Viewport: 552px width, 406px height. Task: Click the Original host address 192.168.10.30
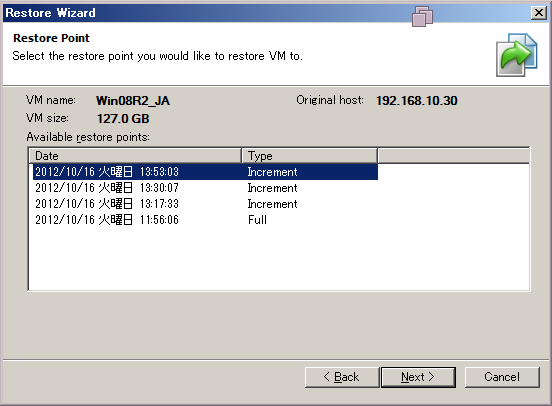click(x=416, y=101)
